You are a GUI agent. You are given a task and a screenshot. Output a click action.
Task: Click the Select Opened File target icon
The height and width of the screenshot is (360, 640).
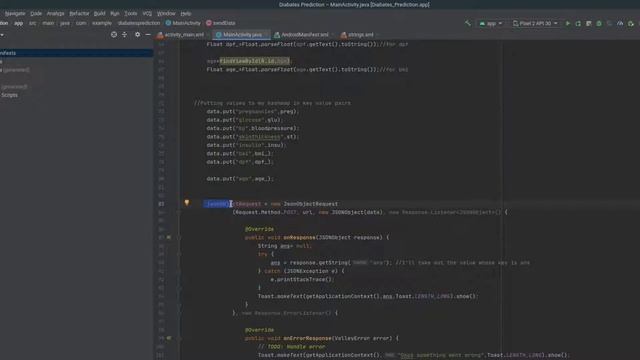pos(114,35)
